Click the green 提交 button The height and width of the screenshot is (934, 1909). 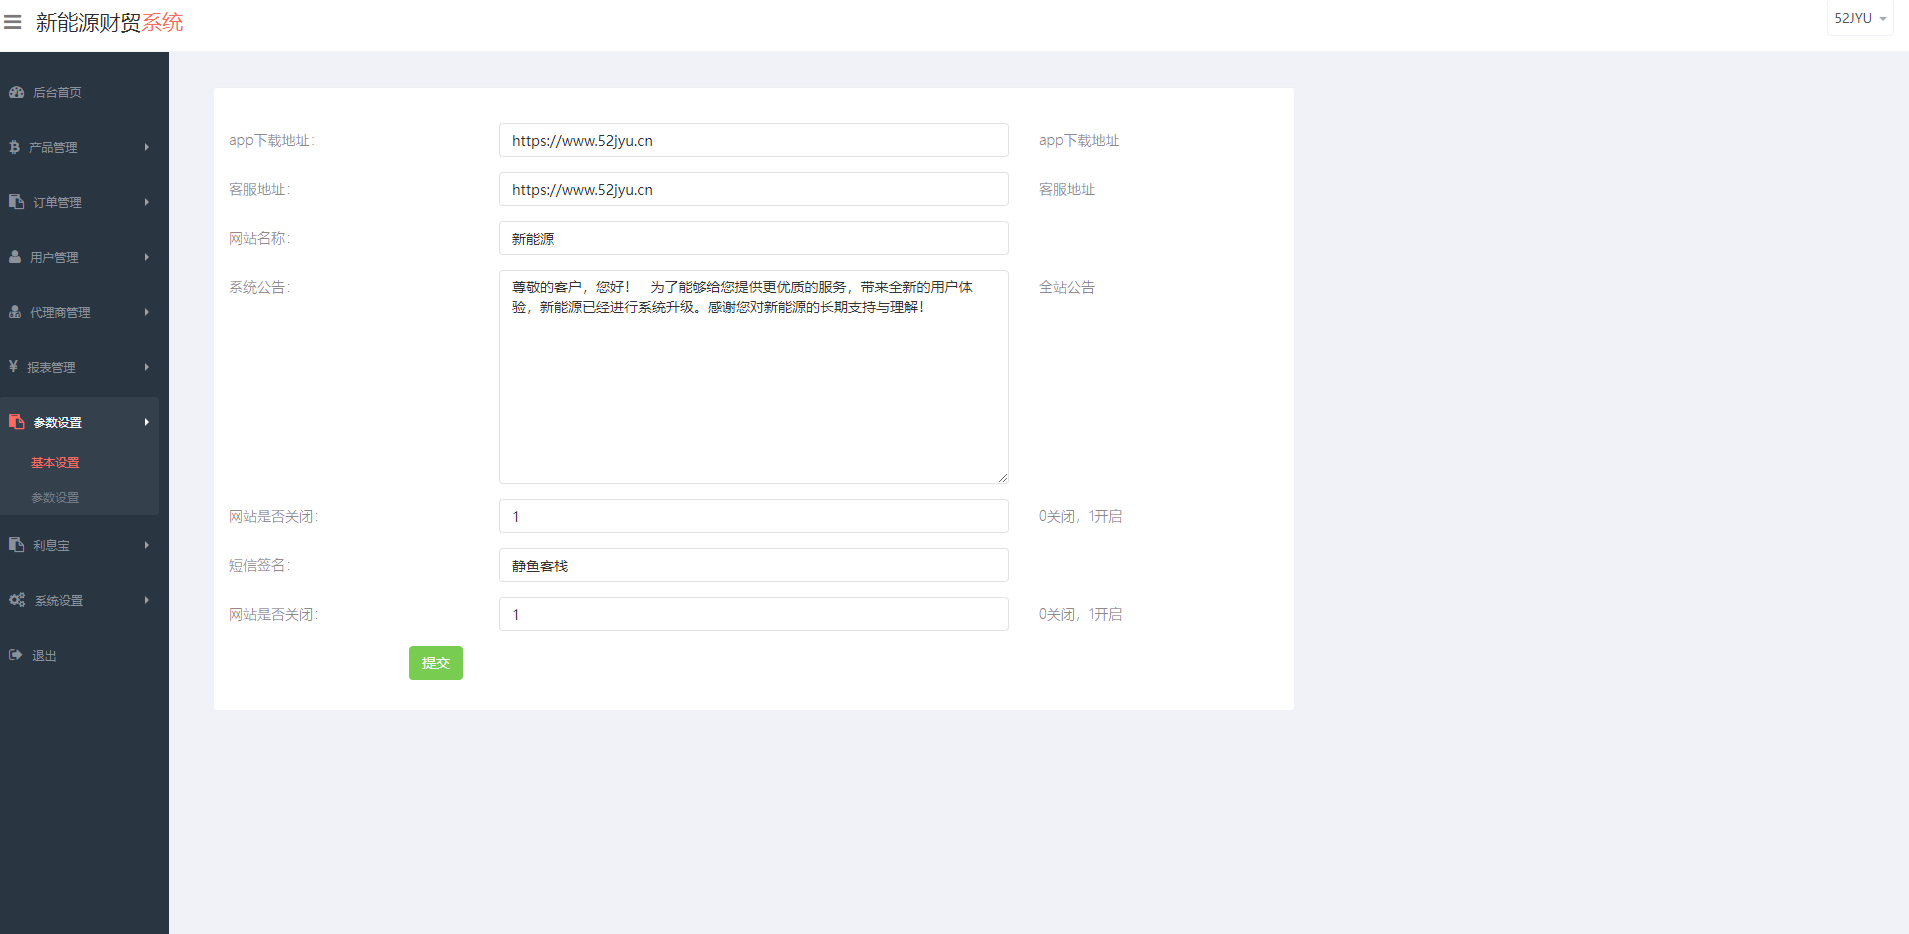(x=435, y=663)
